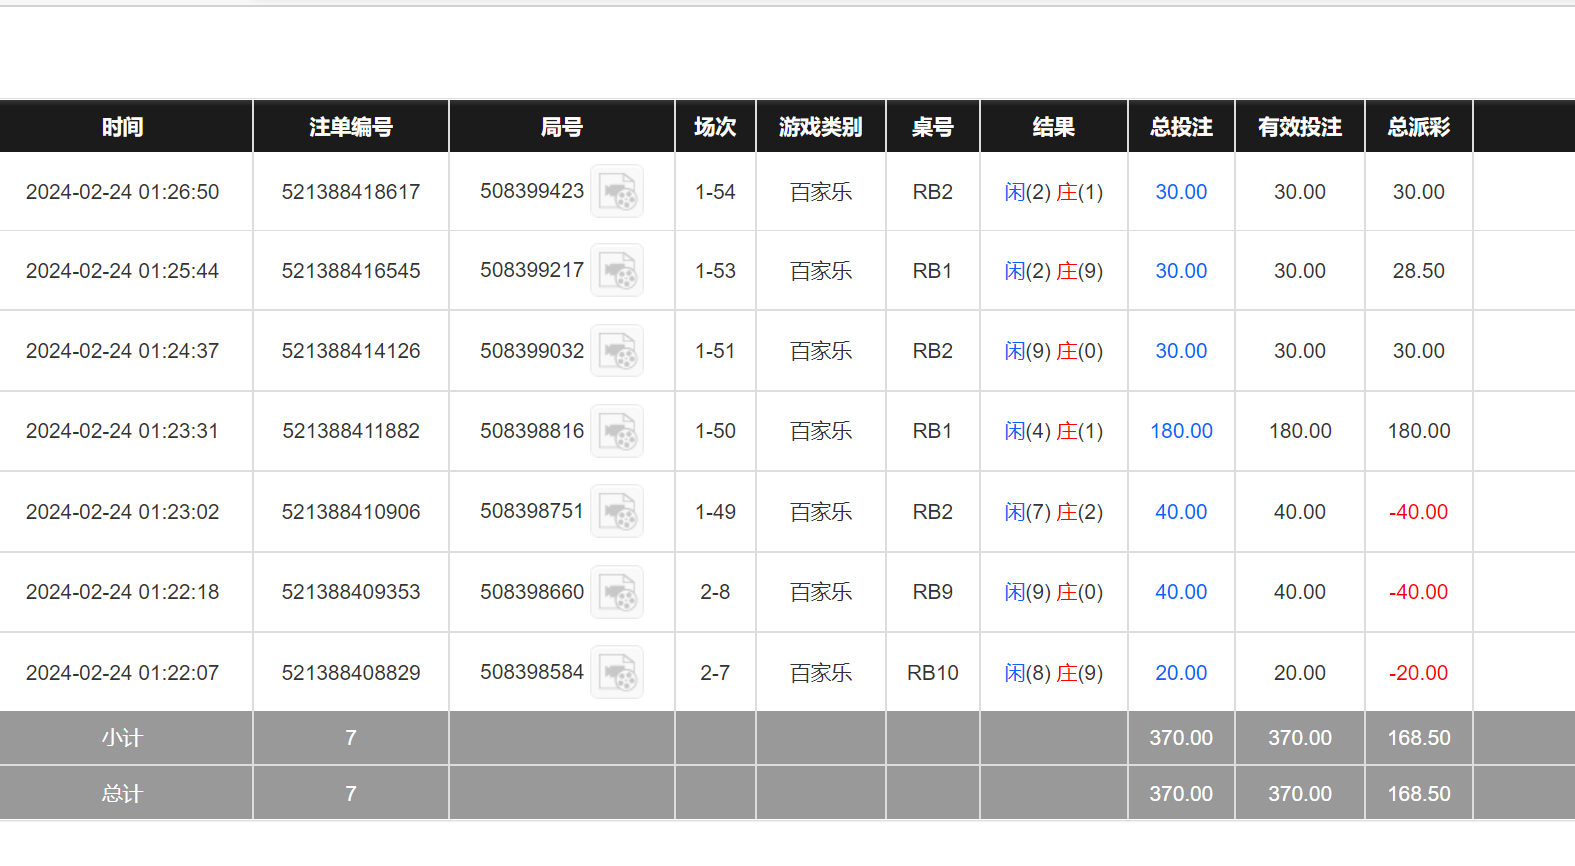Click blue total bet 180.00 link
The height and width of the screenshot is (866, 1575).
(1181, 431)
